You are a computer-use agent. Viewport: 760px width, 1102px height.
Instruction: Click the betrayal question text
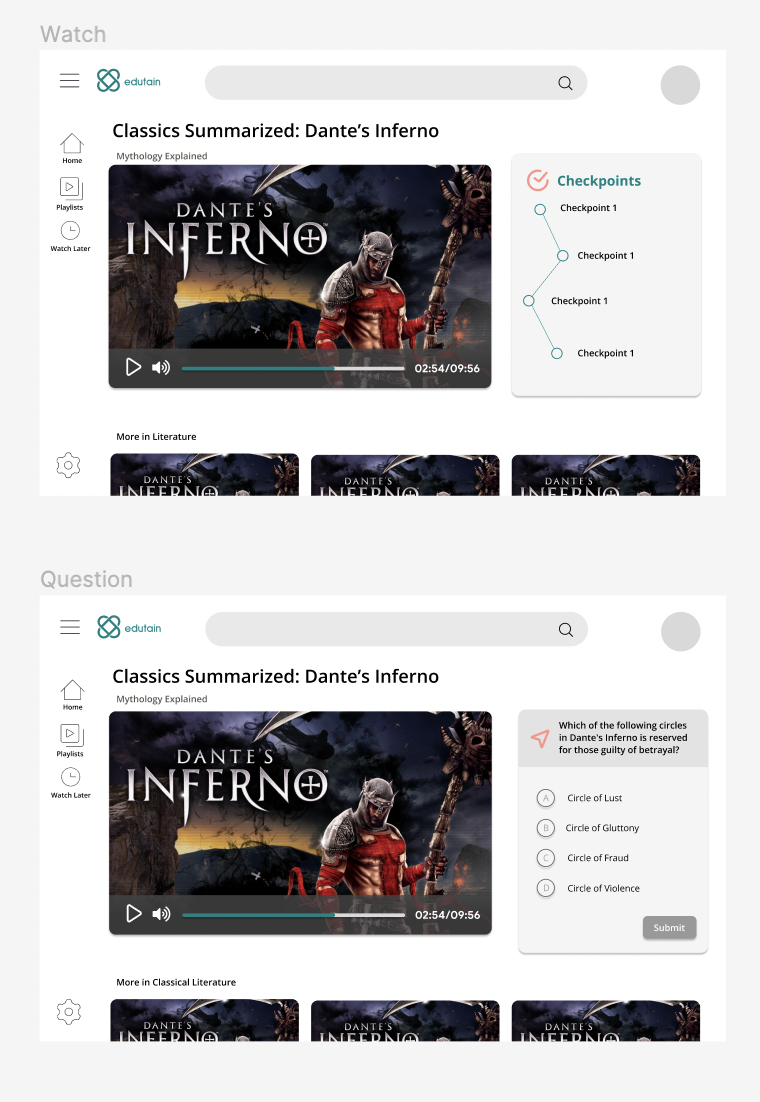click(623, 737)
